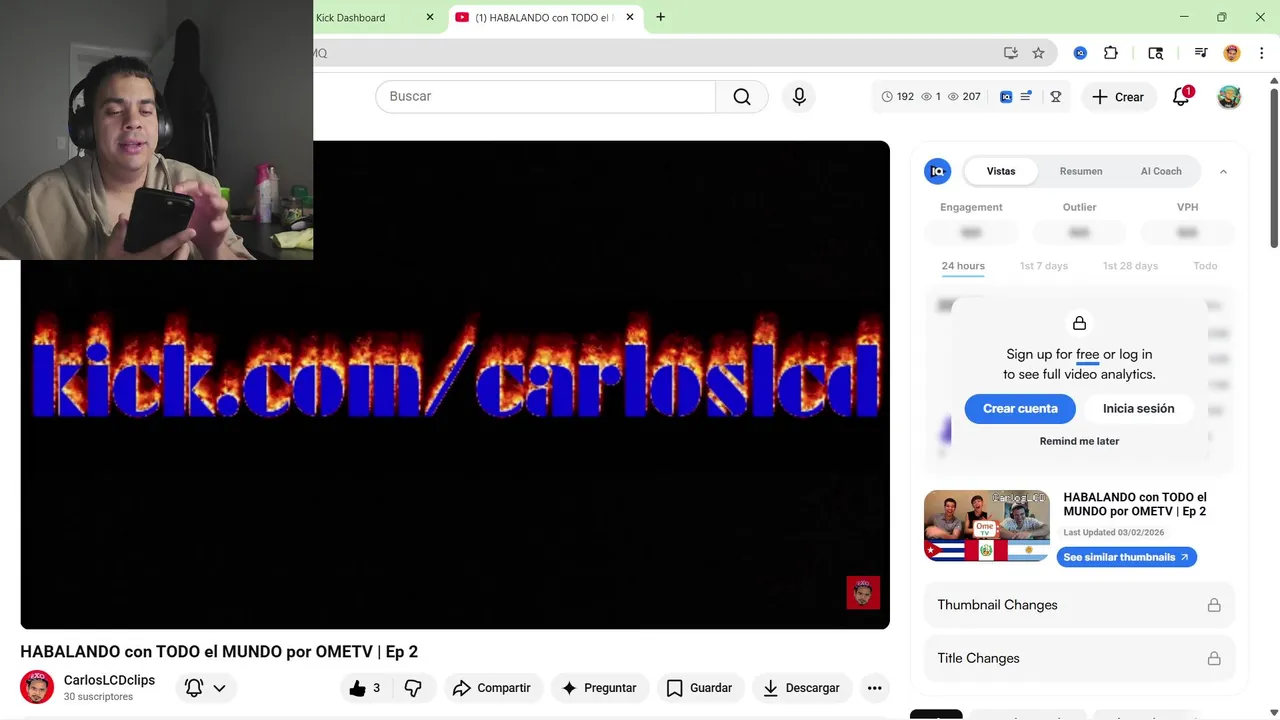This screenshot has height=720, width=1280.
Task: Dislike the video
Action: tap(413, 688)
